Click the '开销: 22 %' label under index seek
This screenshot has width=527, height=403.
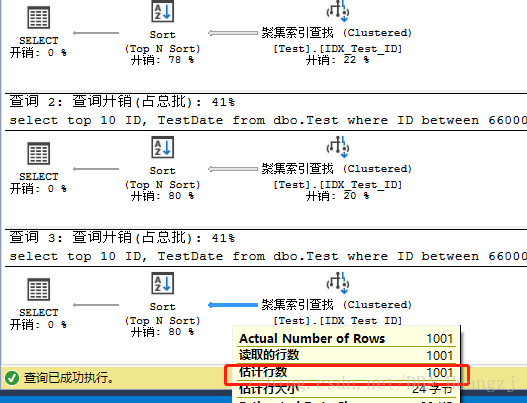click(337, 60)
